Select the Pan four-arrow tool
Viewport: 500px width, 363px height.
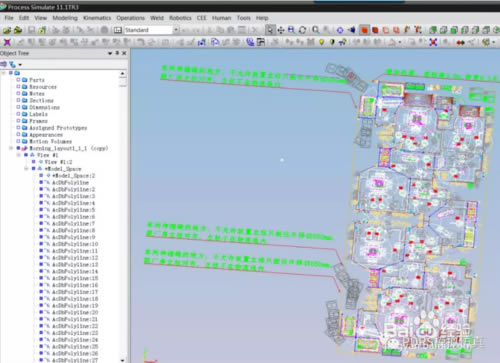pyautogui.click(x=281, y=30)
